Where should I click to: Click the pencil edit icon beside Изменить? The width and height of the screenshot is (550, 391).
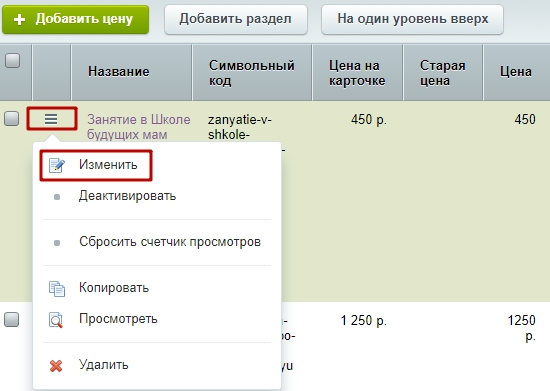tap(56, 165)
